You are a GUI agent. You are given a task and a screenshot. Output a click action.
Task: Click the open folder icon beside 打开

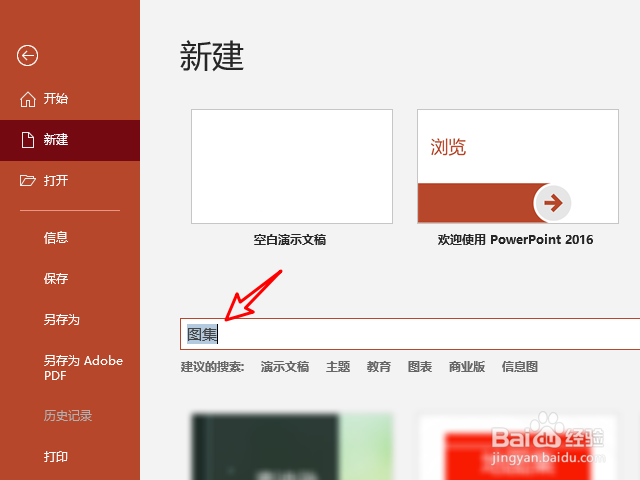click(x=28, y=180)
